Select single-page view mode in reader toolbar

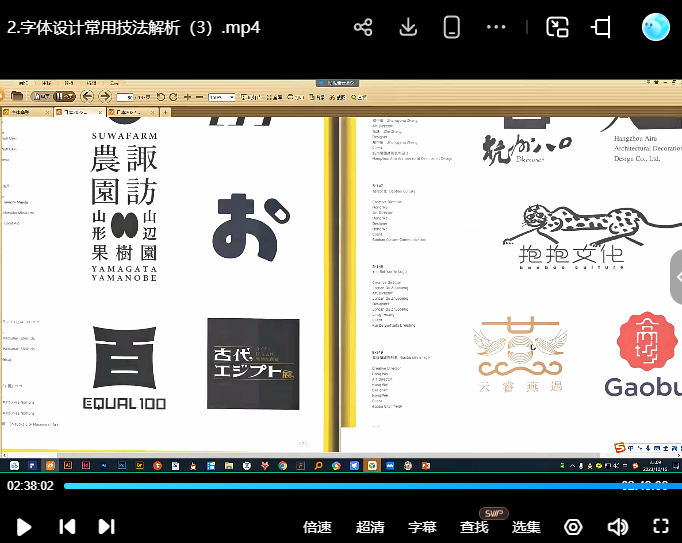[x=42, y=96]
